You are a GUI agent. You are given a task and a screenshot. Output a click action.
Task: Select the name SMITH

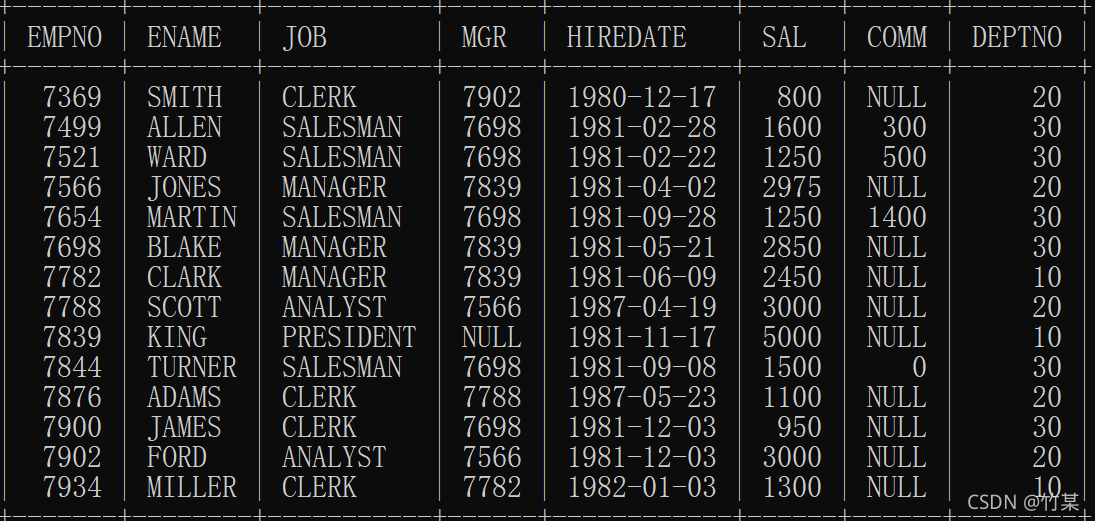coord(185,97)
